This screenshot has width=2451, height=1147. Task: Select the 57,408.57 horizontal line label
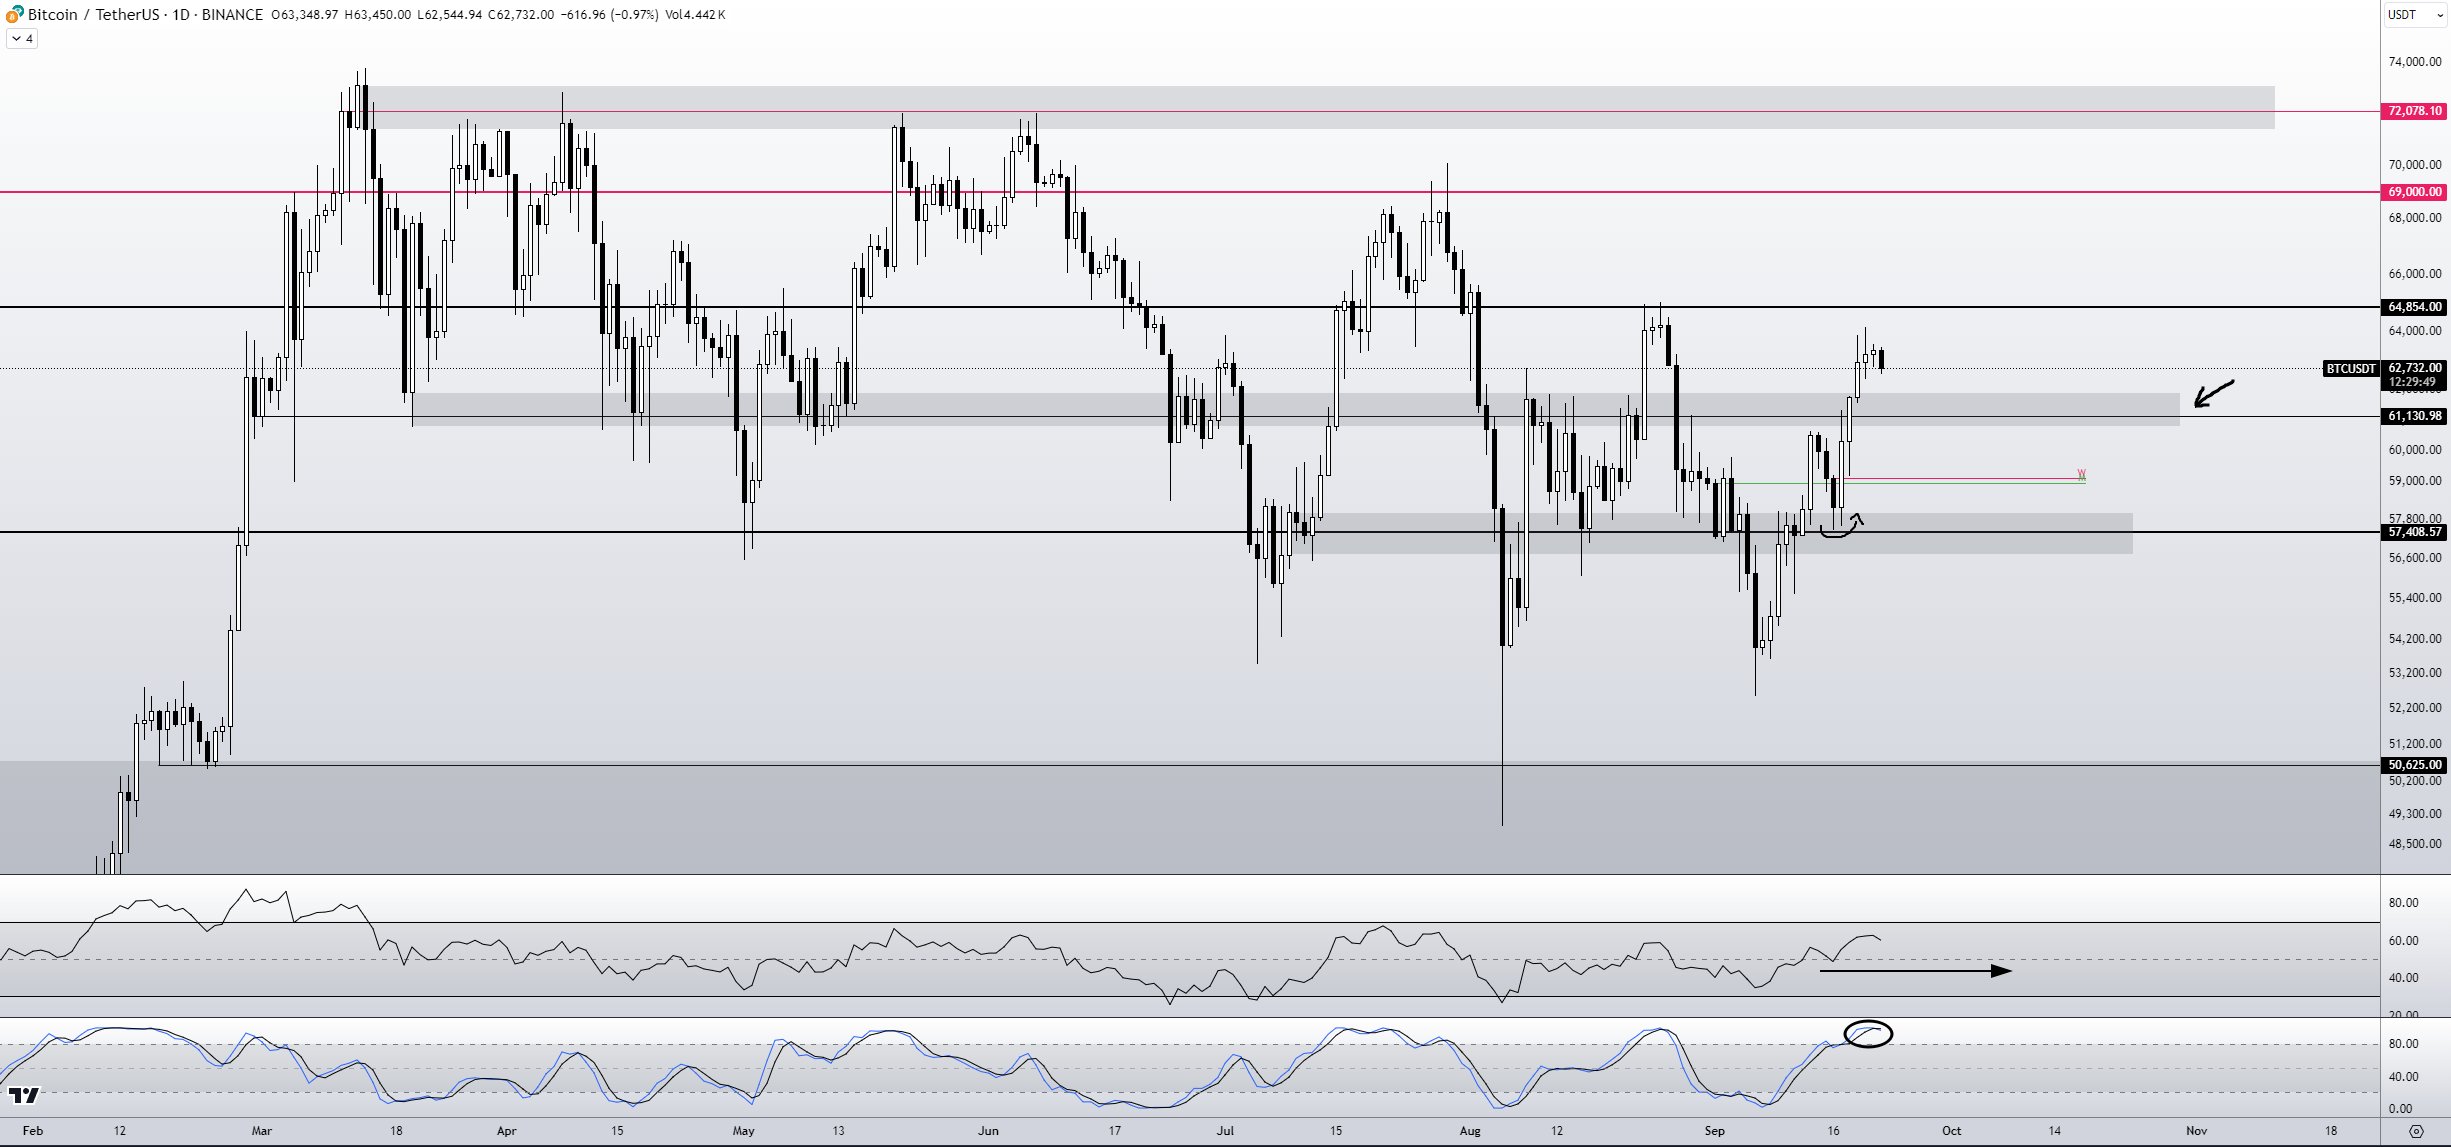pos(2414,532)
